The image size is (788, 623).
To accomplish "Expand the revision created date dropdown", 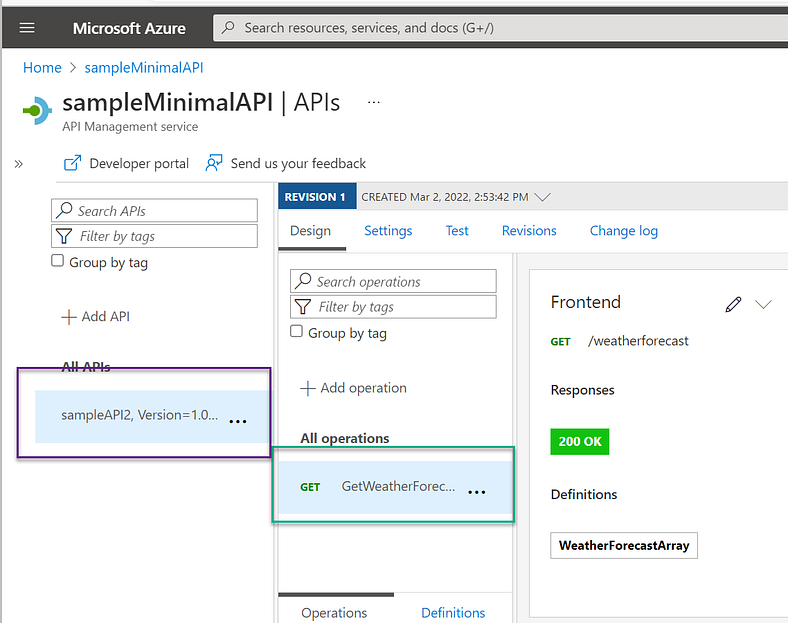I will coord(542,197).
